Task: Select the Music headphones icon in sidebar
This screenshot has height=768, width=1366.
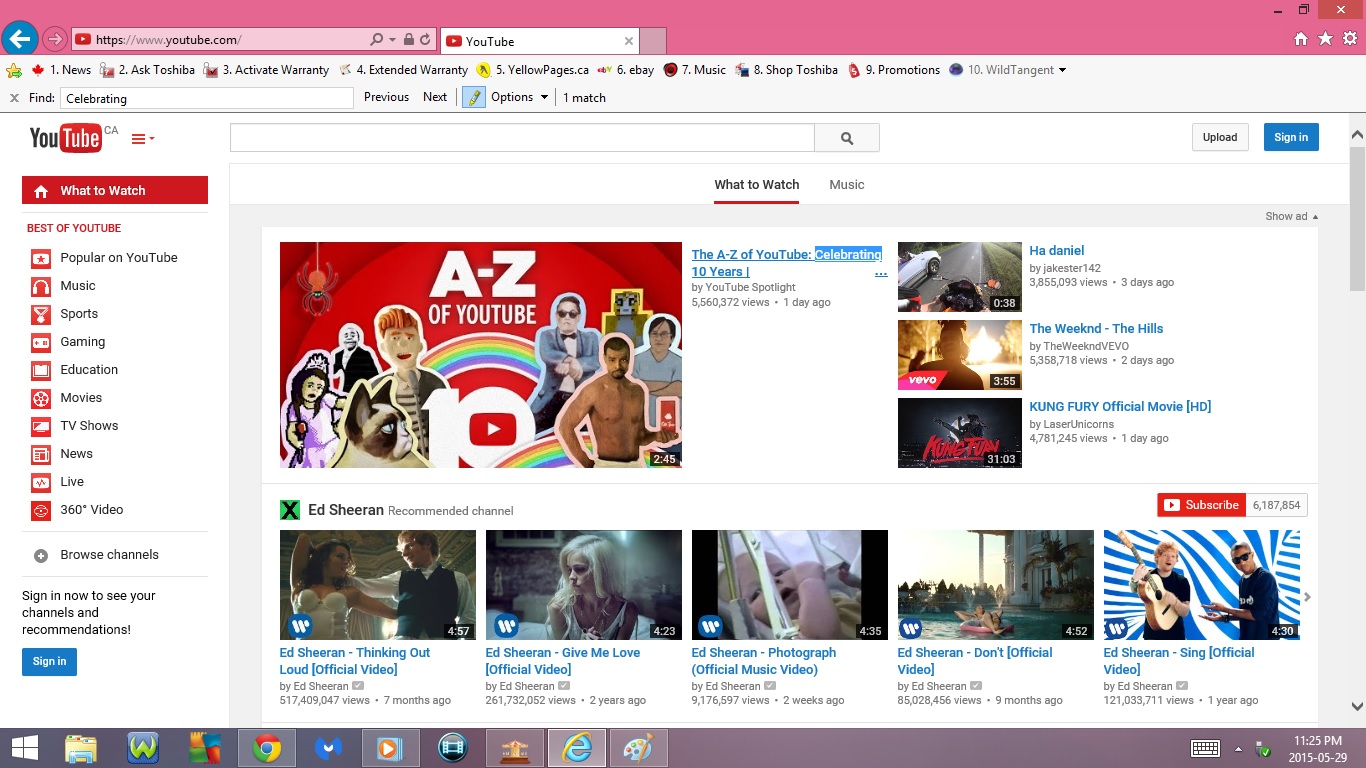Action: 41,286
